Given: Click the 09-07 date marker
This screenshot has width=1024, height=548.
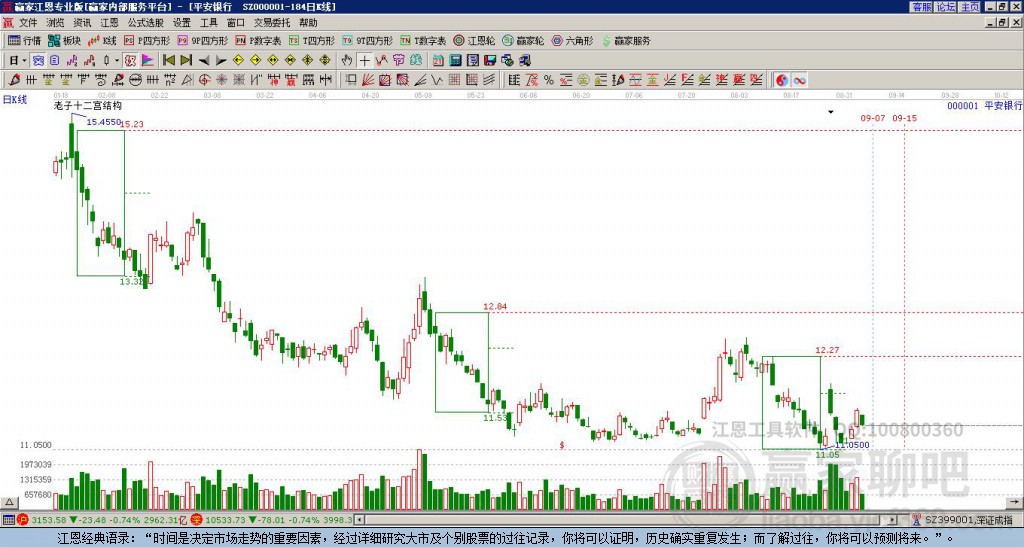Looking at the screenshot, I should [x=872, y=118].
